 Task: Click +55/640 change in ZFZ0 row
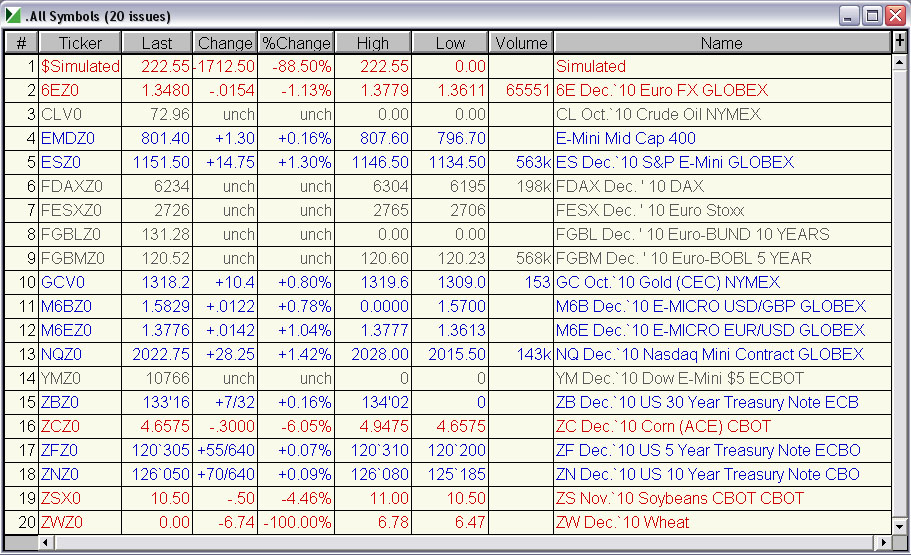point(226,450)
